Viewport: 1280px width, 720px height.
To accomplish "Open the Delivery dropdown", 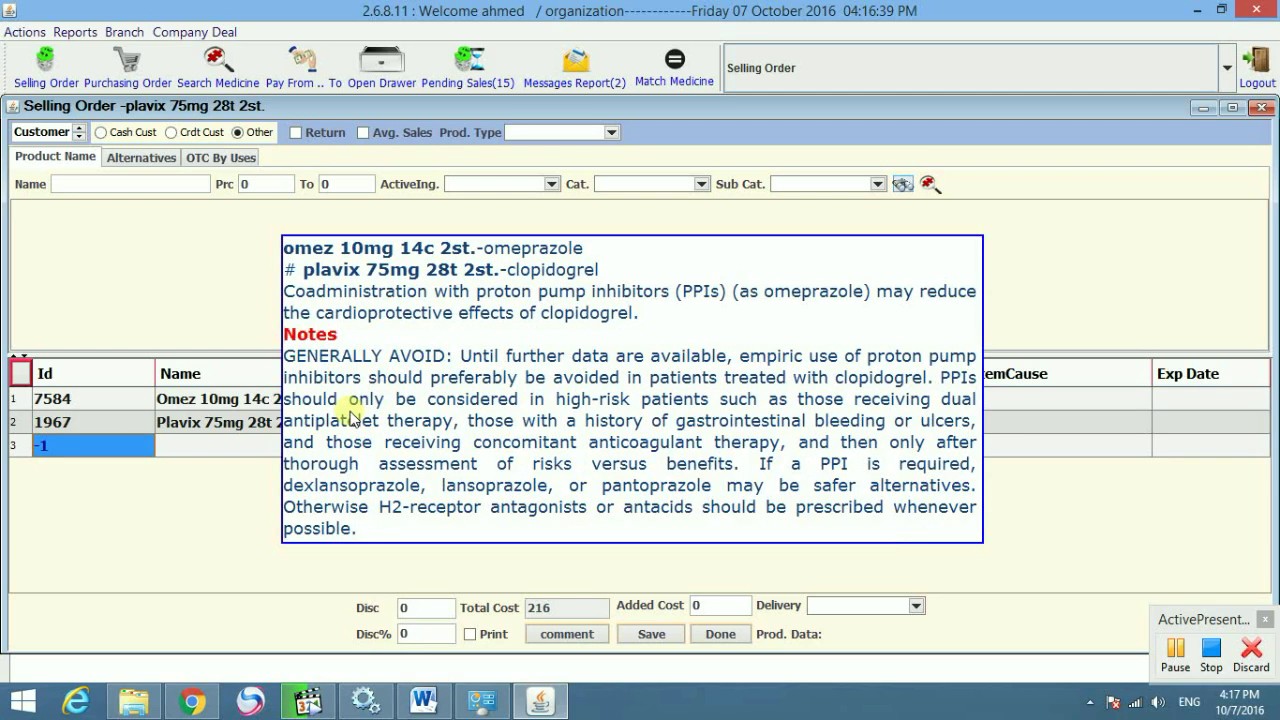I will [915, 606].
